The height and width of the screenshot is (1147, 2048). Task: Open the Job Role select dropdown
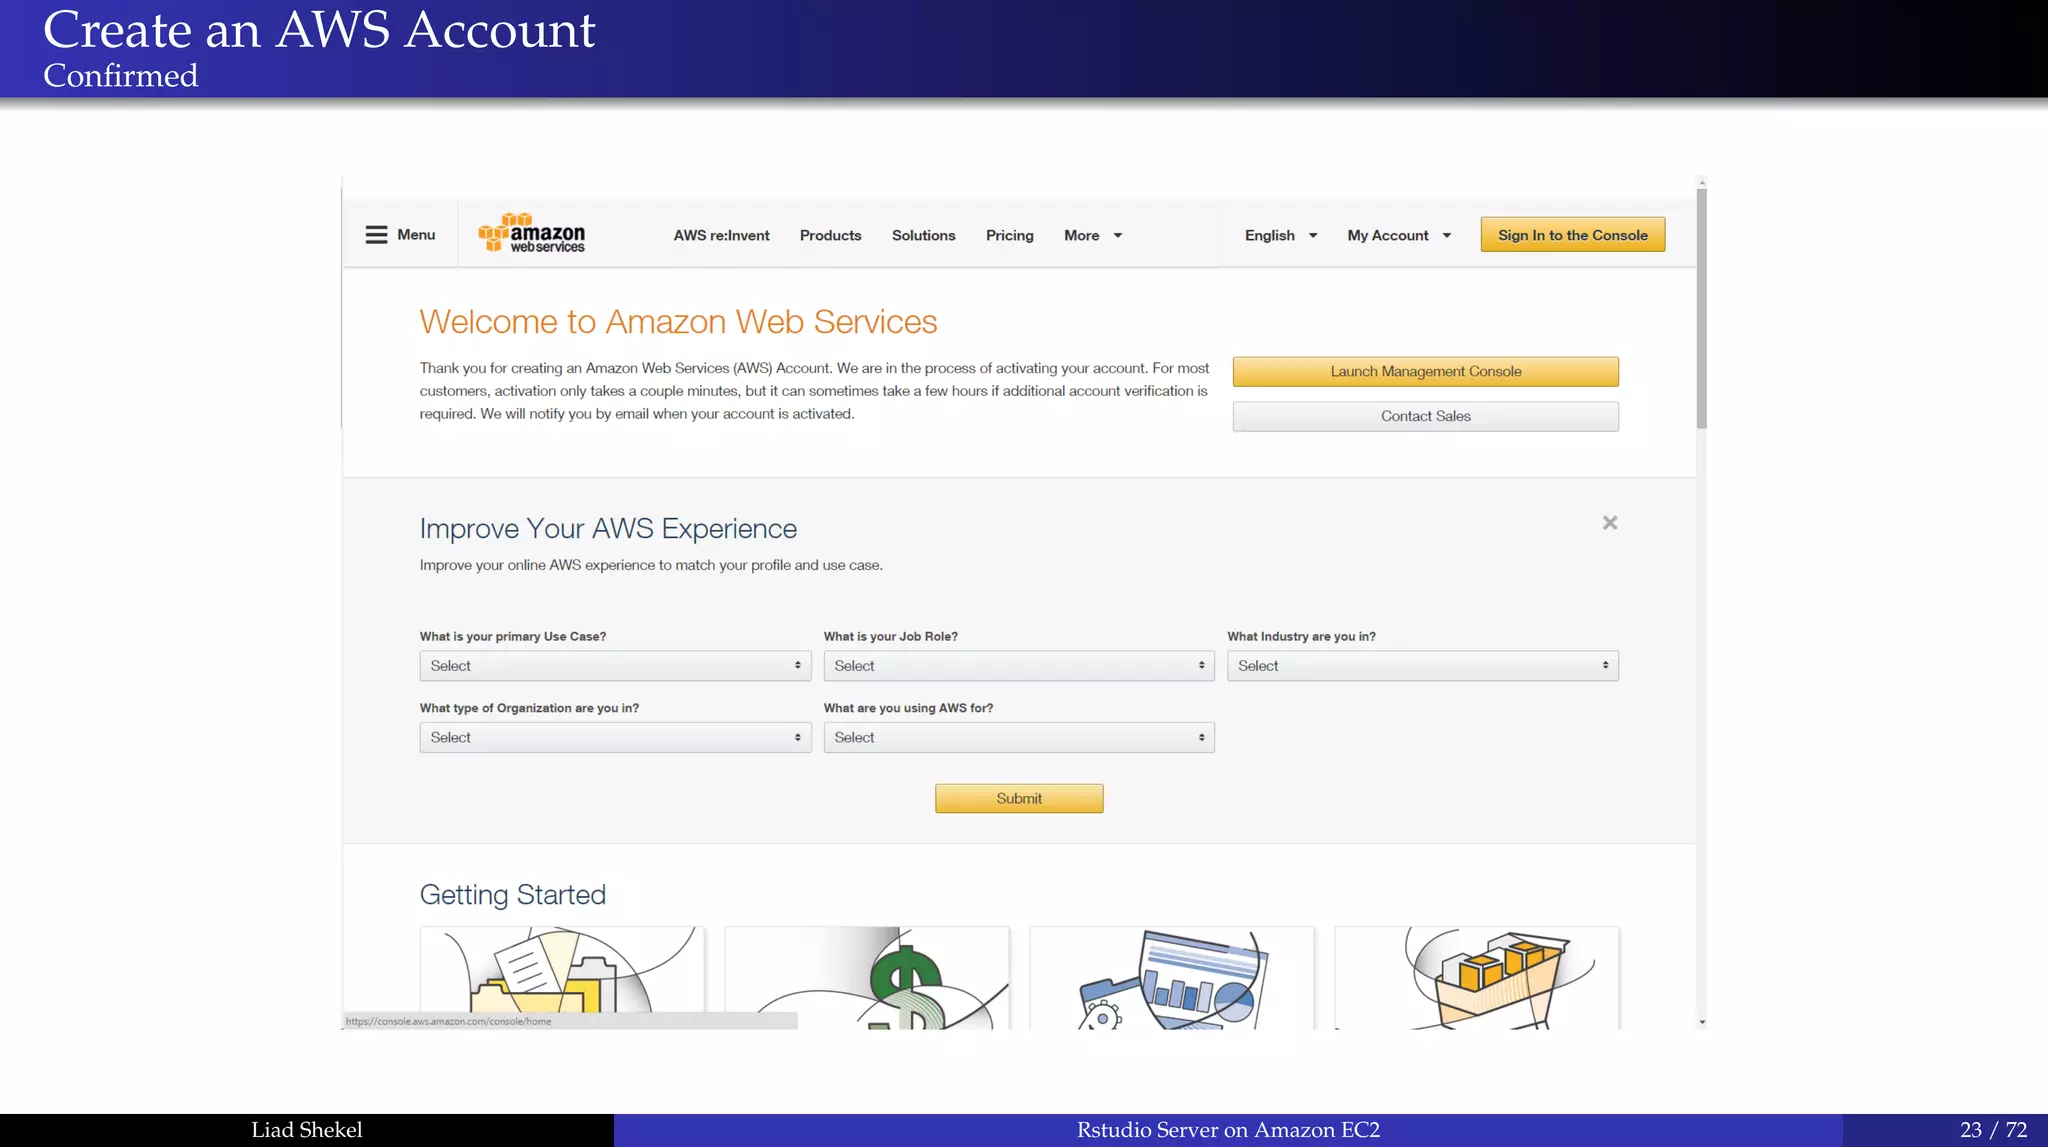1019,666
